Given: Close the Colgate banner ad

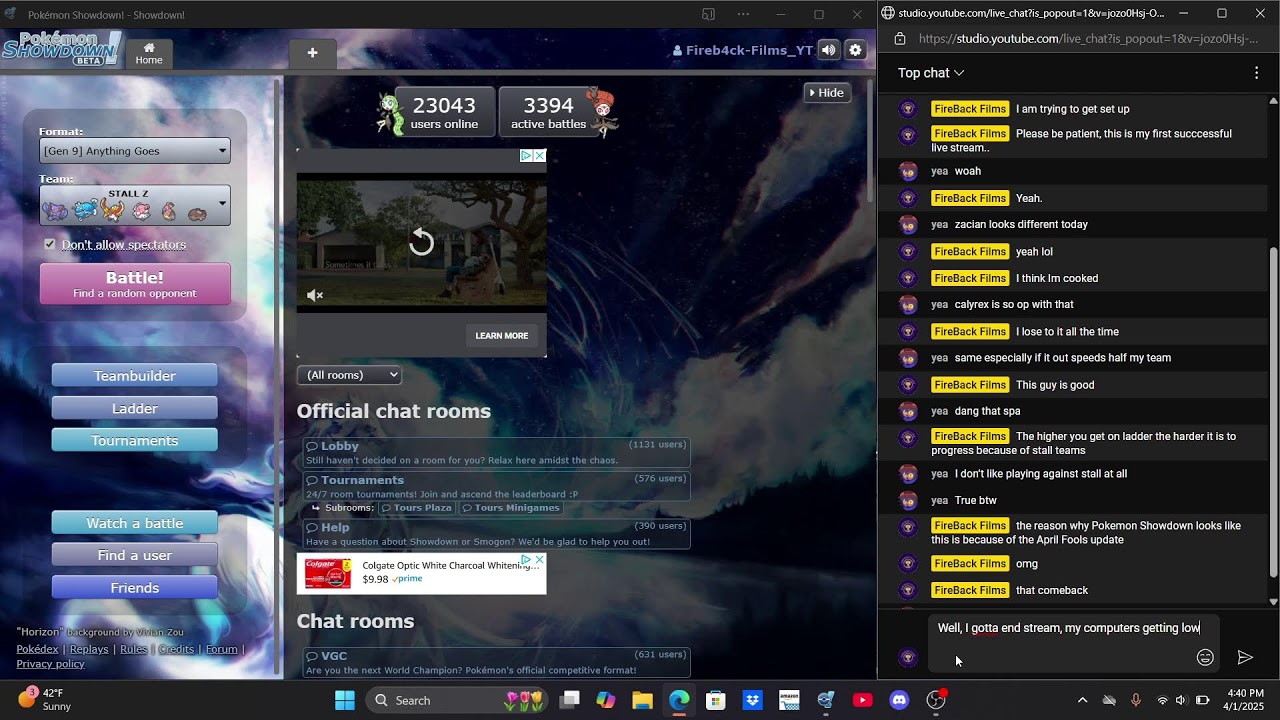Looking at the screenshot, I should [540, 559].
